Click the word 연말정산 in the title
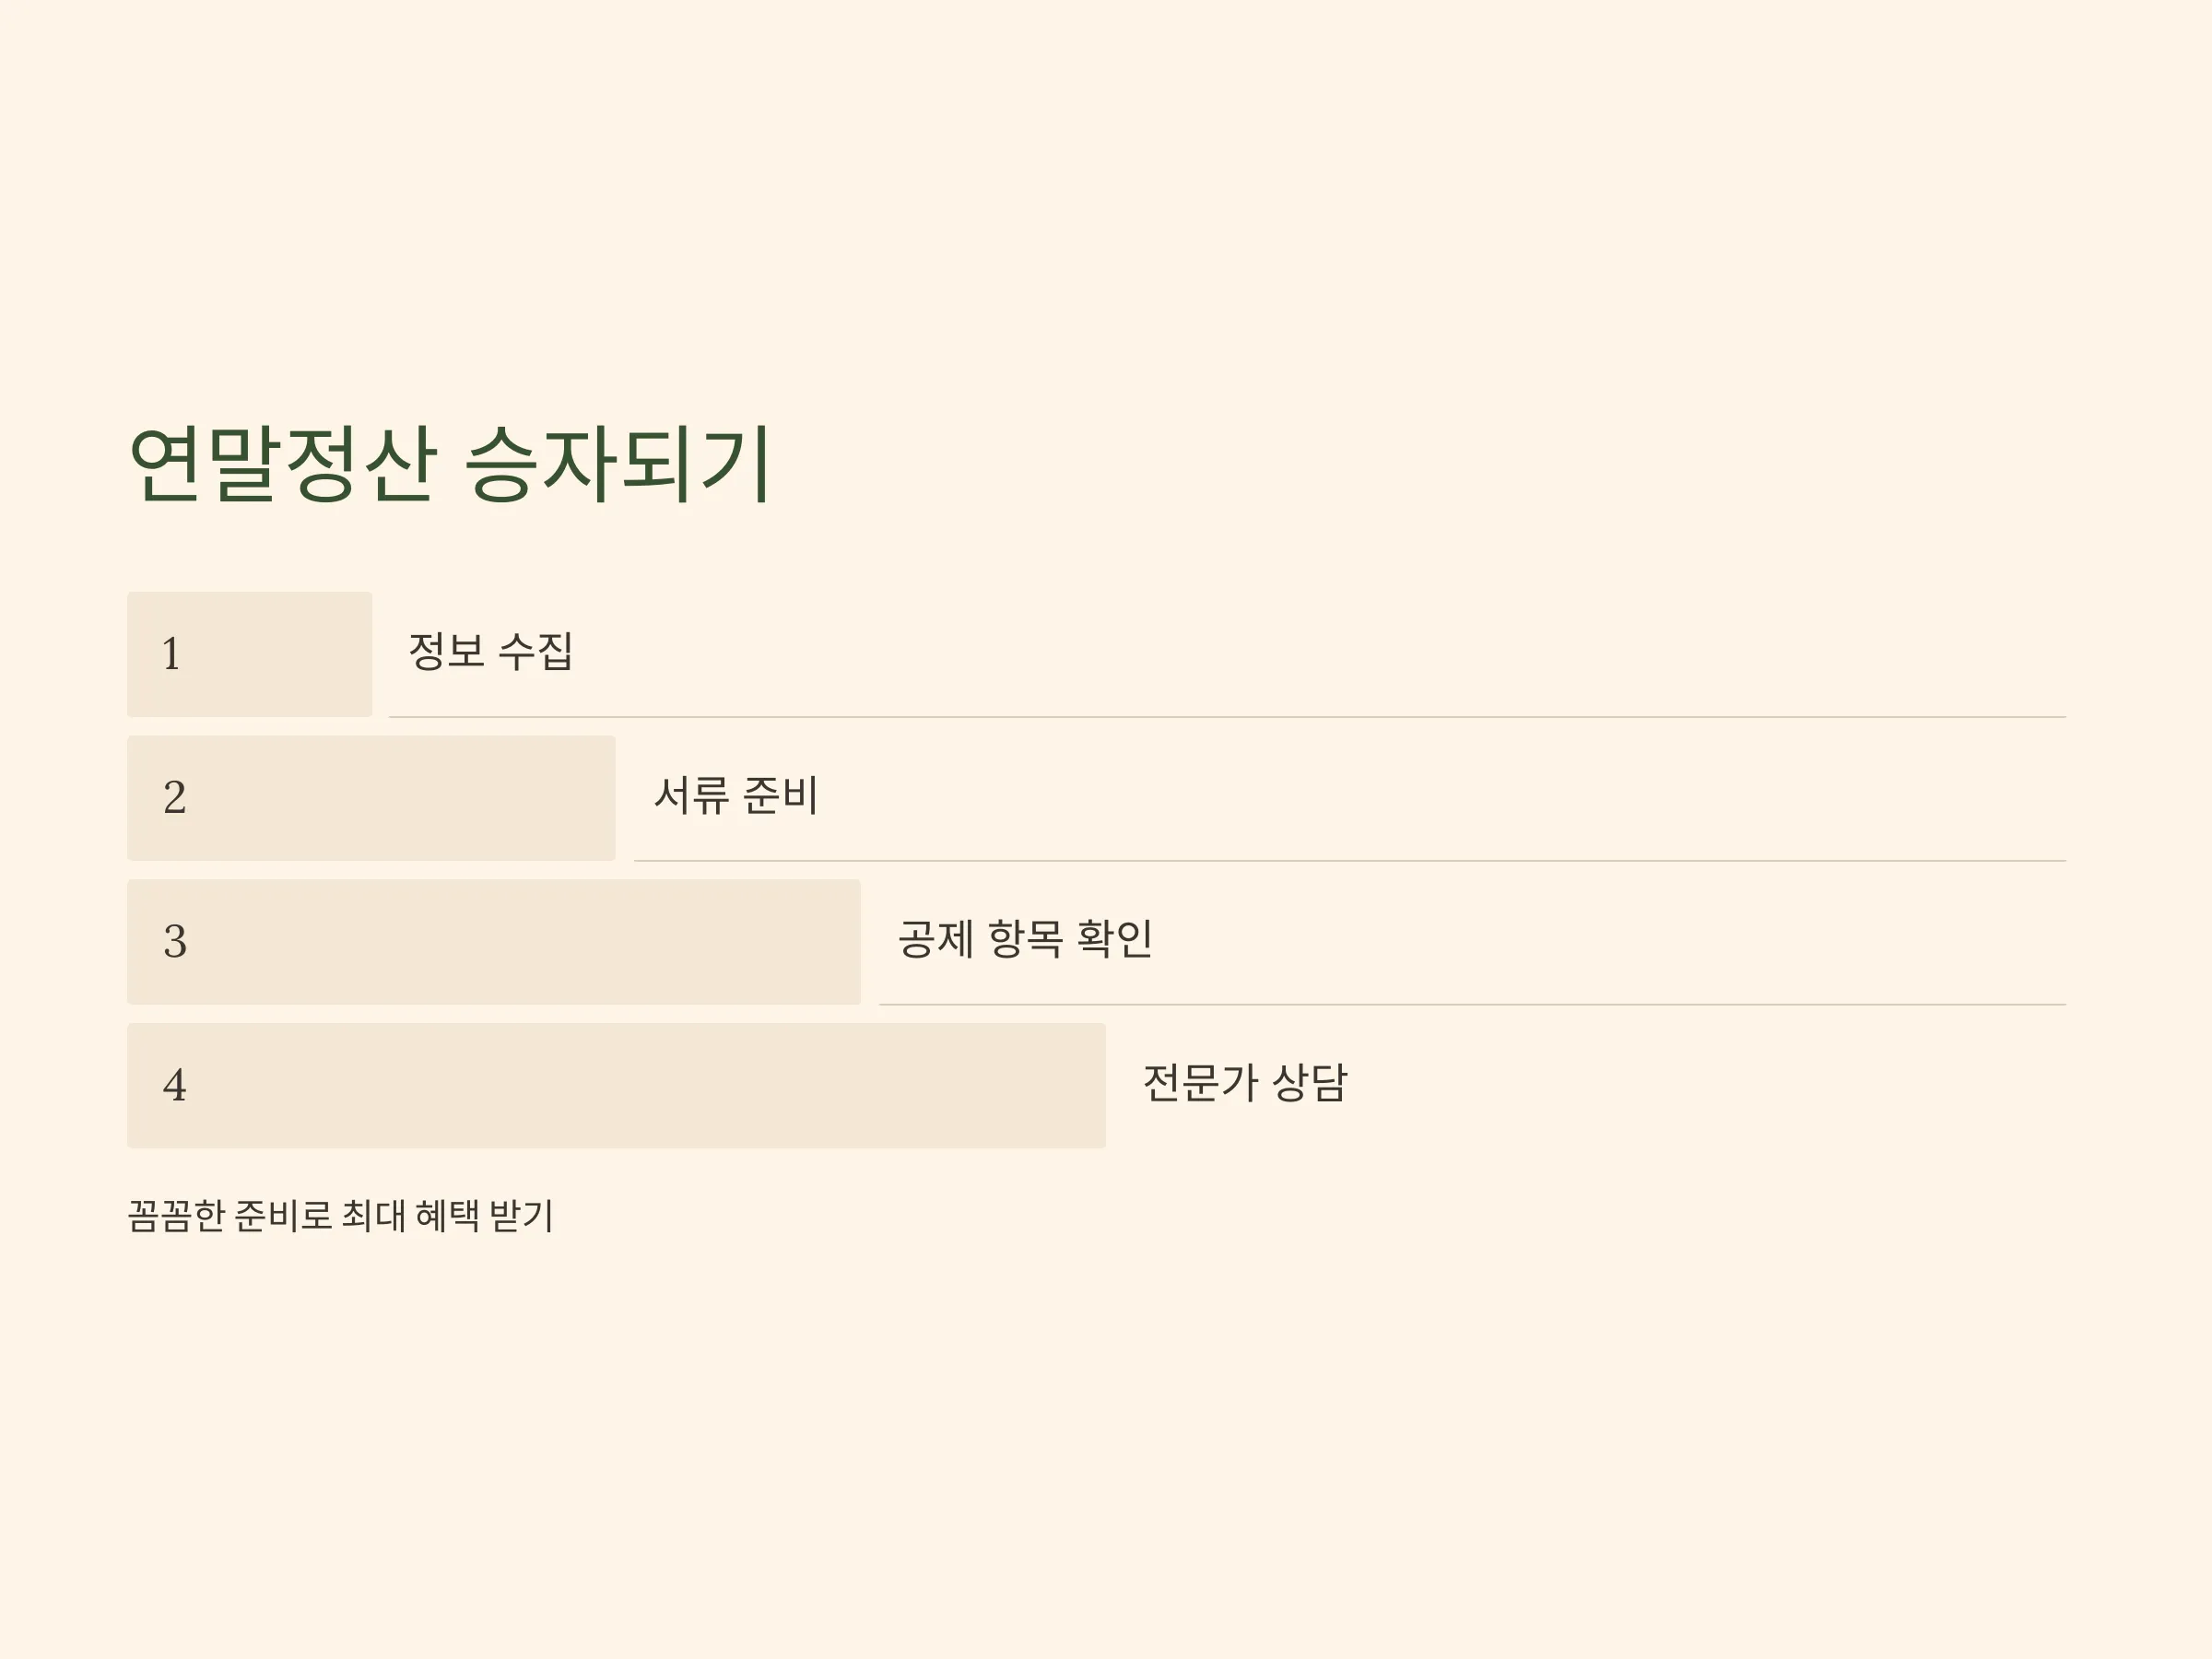2212x1659 pixels. pos(284,463)
